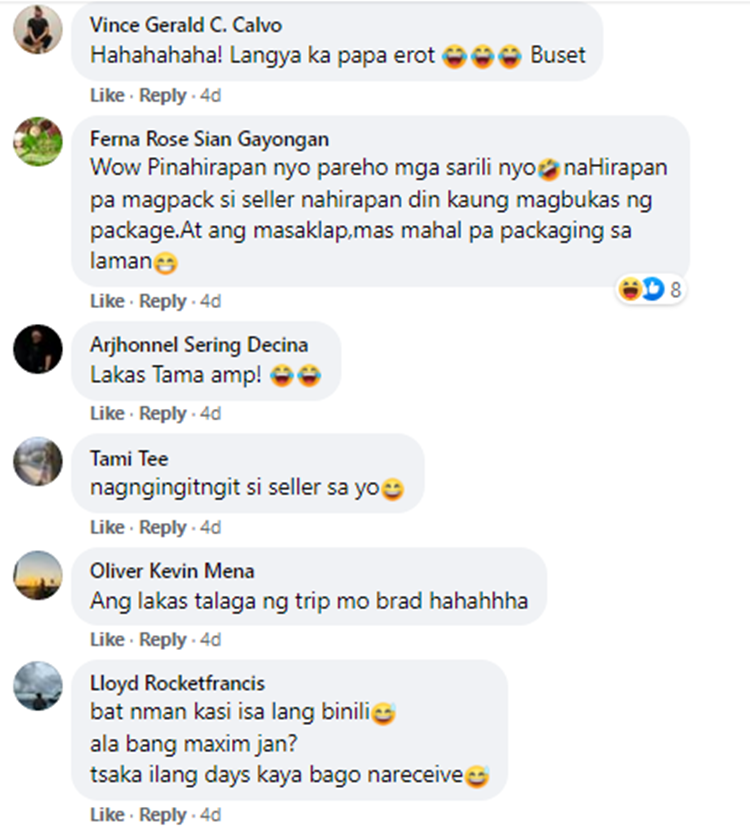Open the Vince Gerald C. Calvo name link

click(x=186, y=25)
